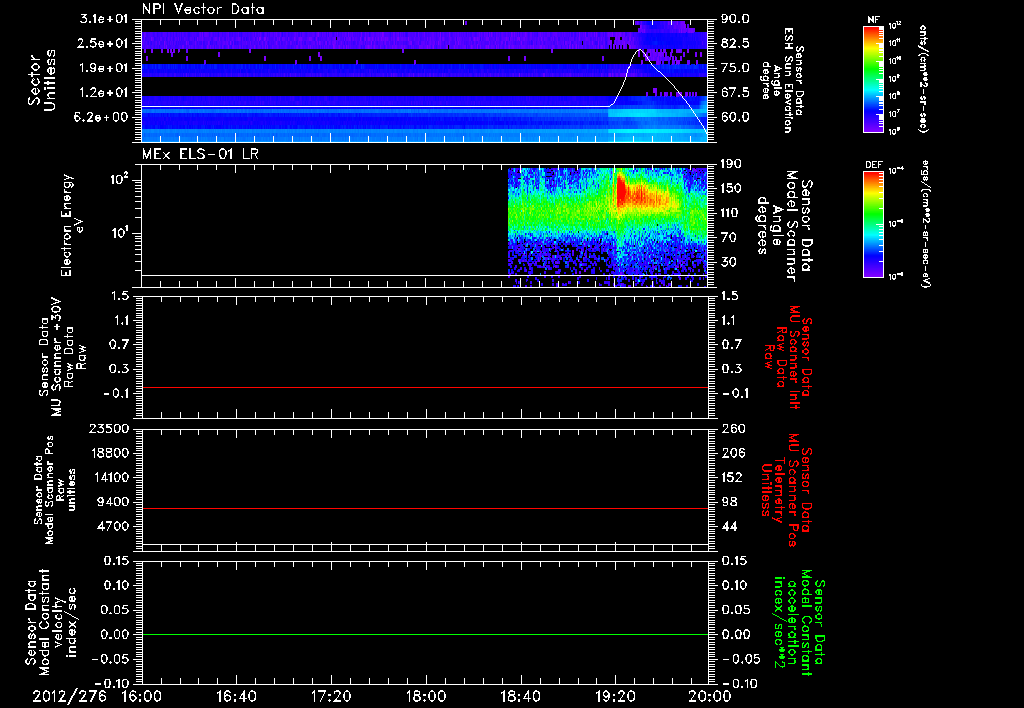Click the '60.0' sun elevation tick value
The image size is (1024, 708).
(x=735, y=118)
